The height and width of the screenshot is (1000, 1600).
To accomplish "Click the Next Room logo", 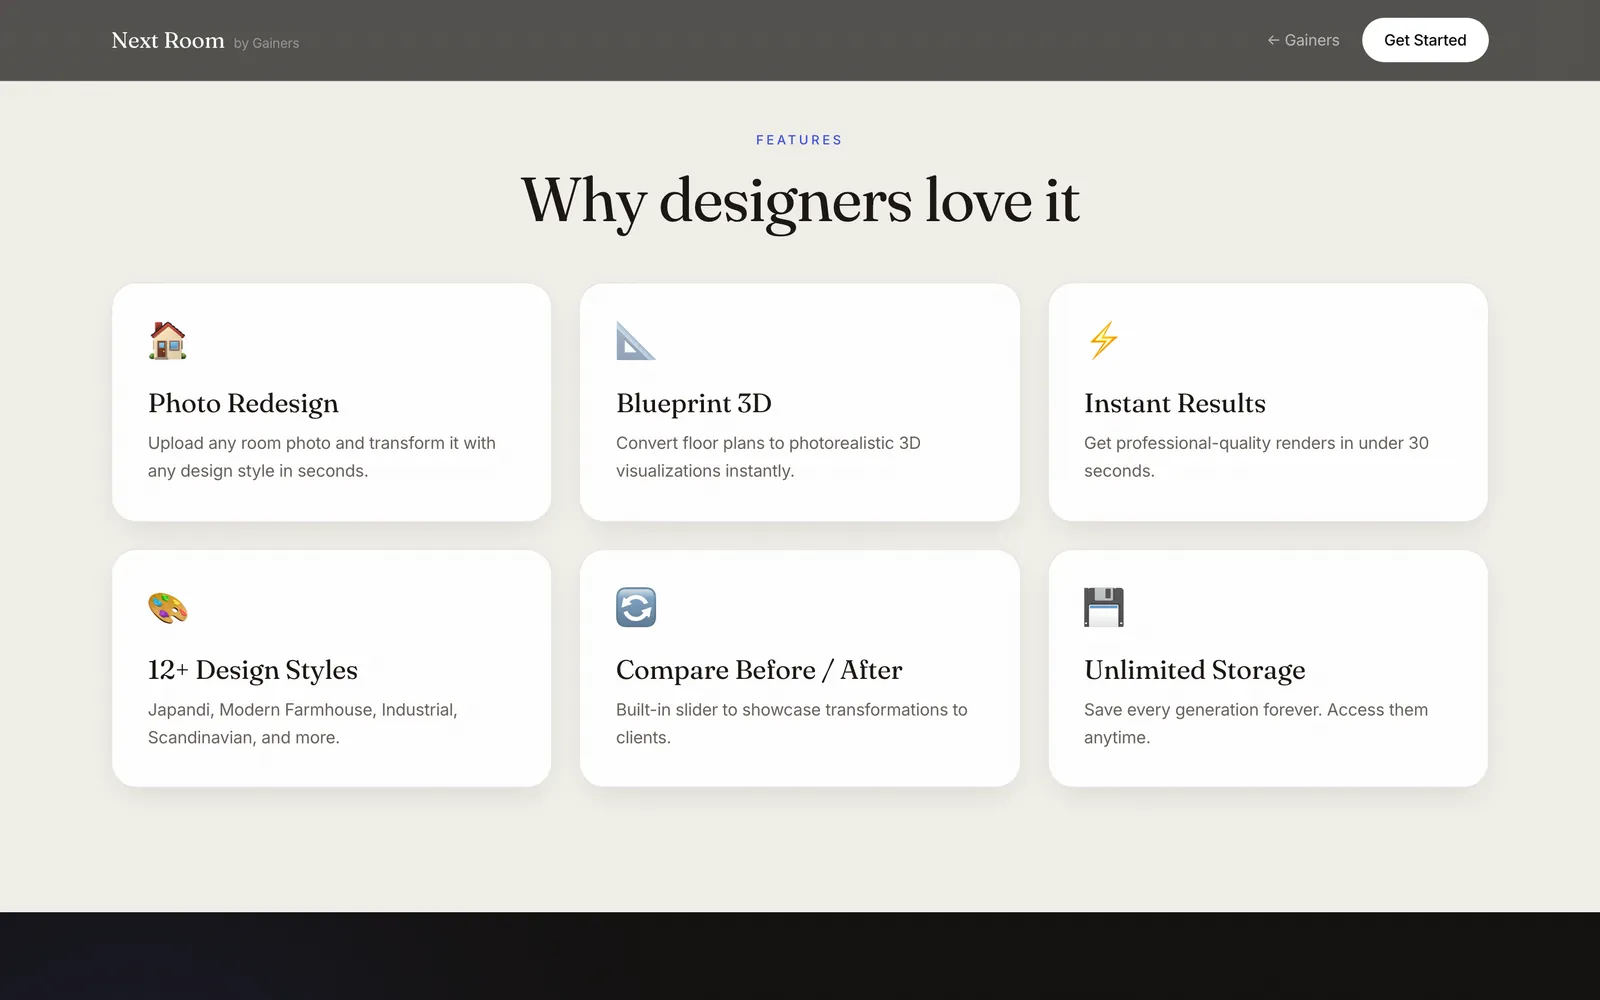I will [x=168, y=40].
